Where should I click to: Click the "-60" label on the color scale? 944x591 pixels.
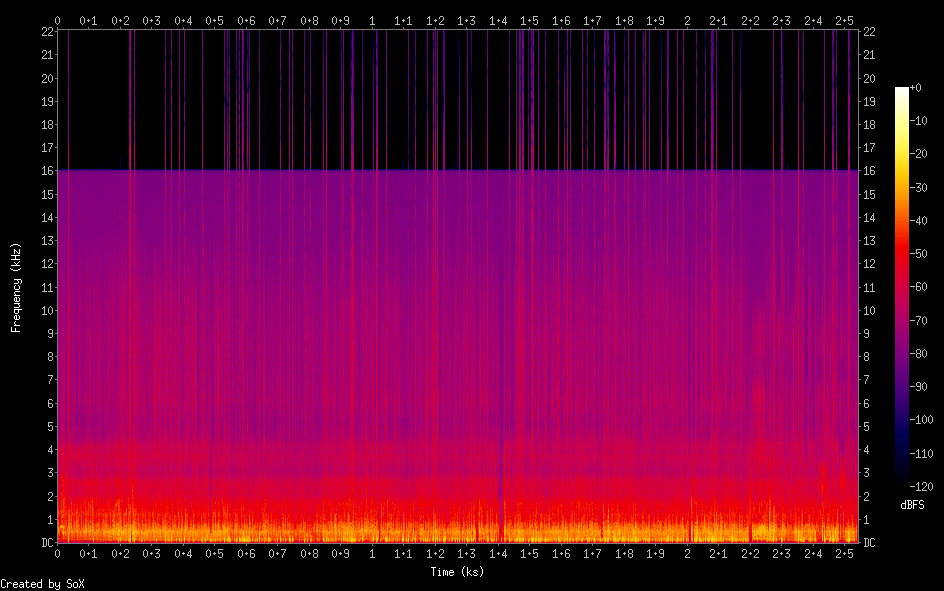[x=918, y=287]
